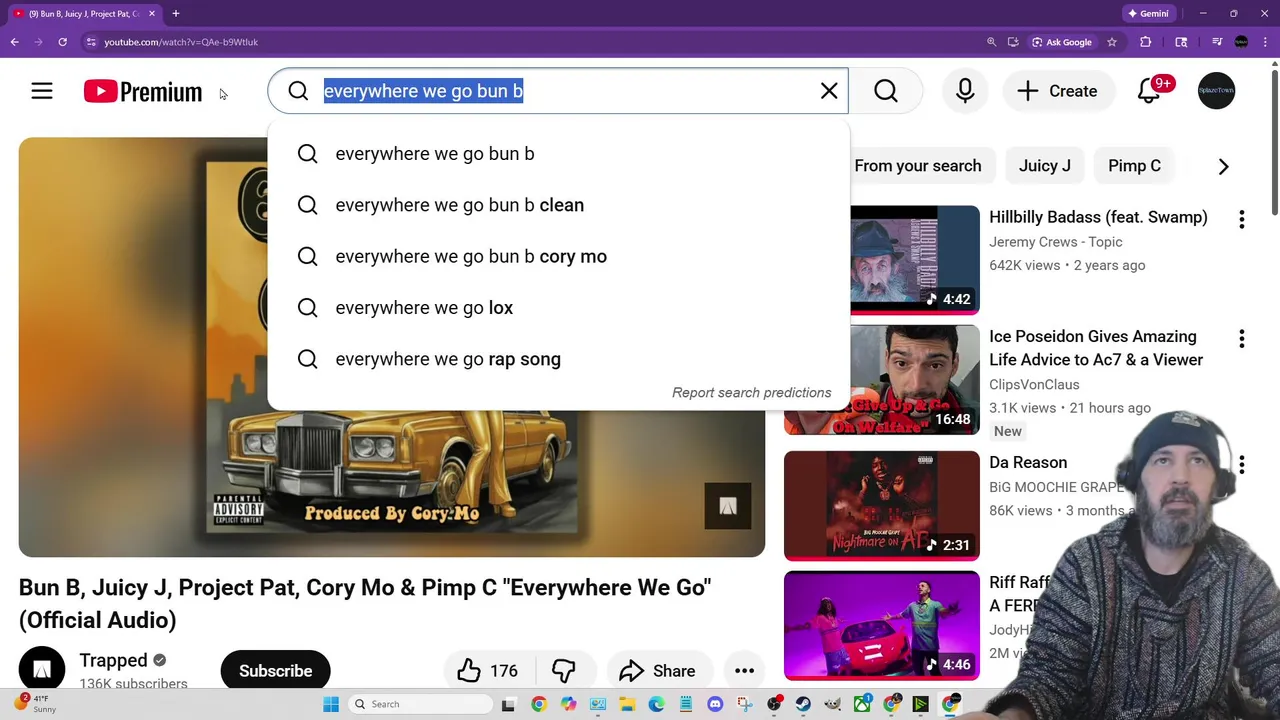Open Chrome extensions puzzle icon
This screenshot has width=1280, height=720.
[x=1146, y=42]
